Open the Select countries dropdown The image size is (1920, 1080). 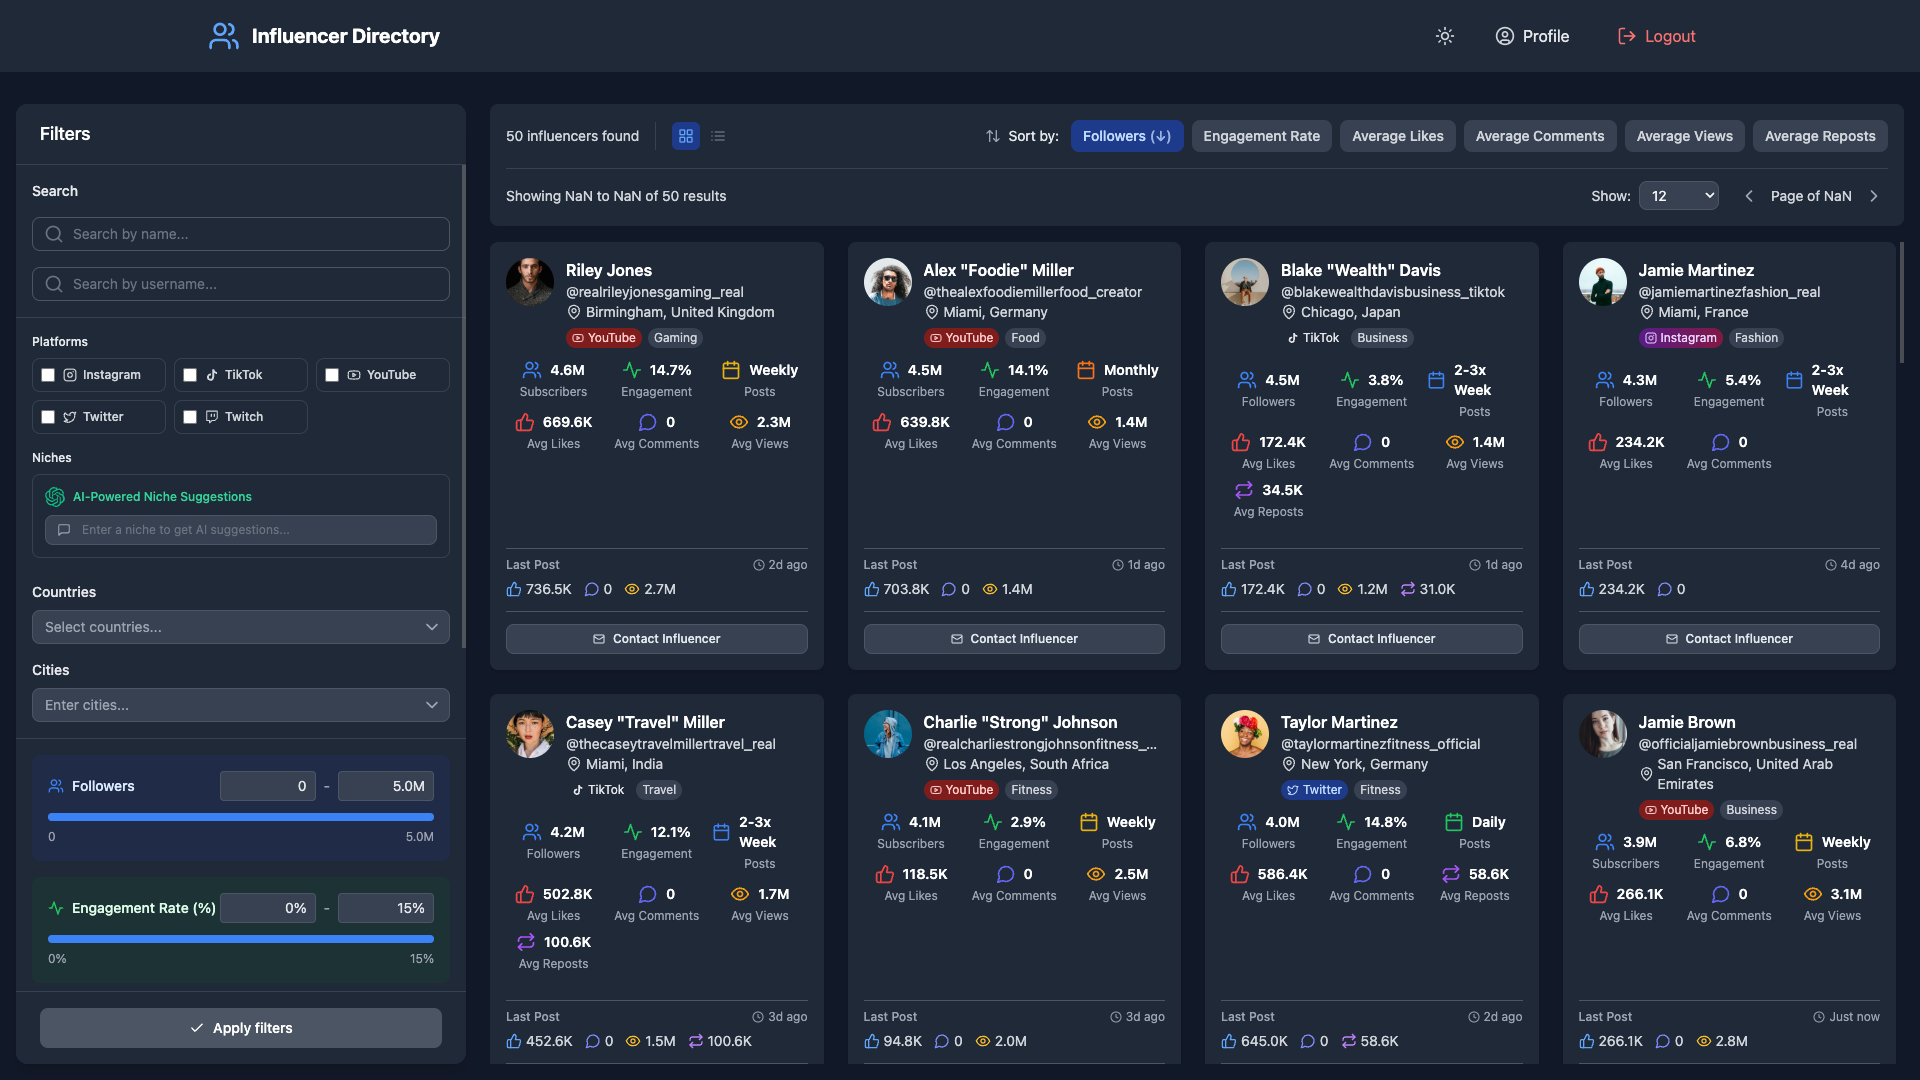(240, 627)
